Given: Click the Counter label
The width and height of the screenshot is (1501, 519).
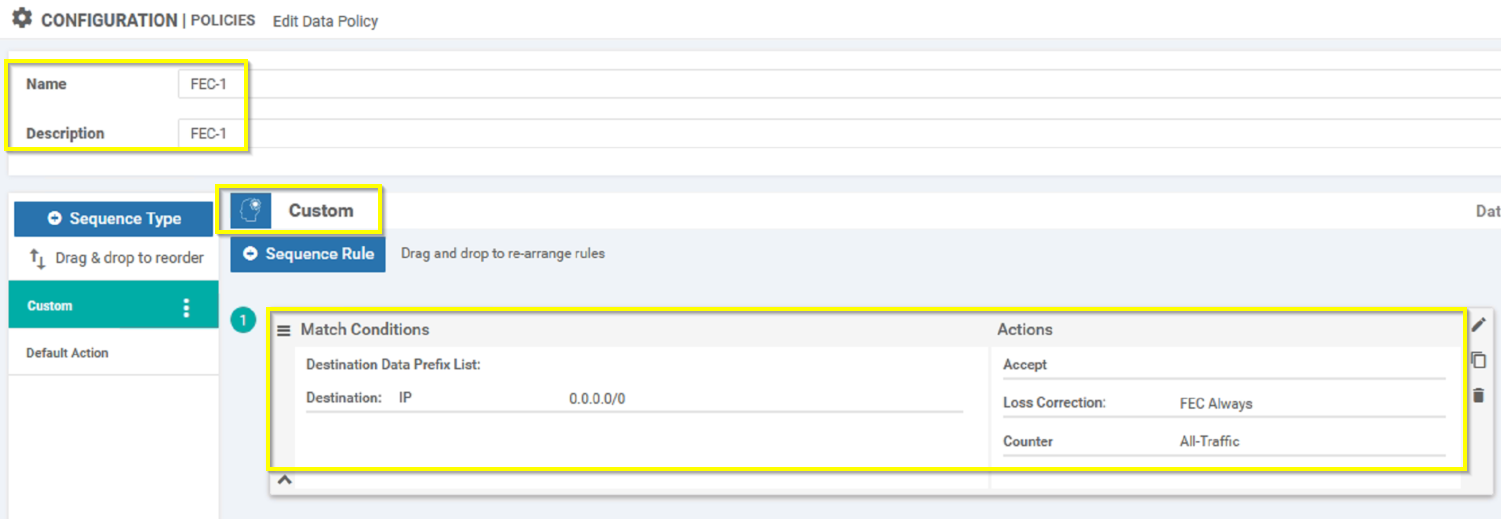Looking at the screenshot, I should tap(1028, 441).
